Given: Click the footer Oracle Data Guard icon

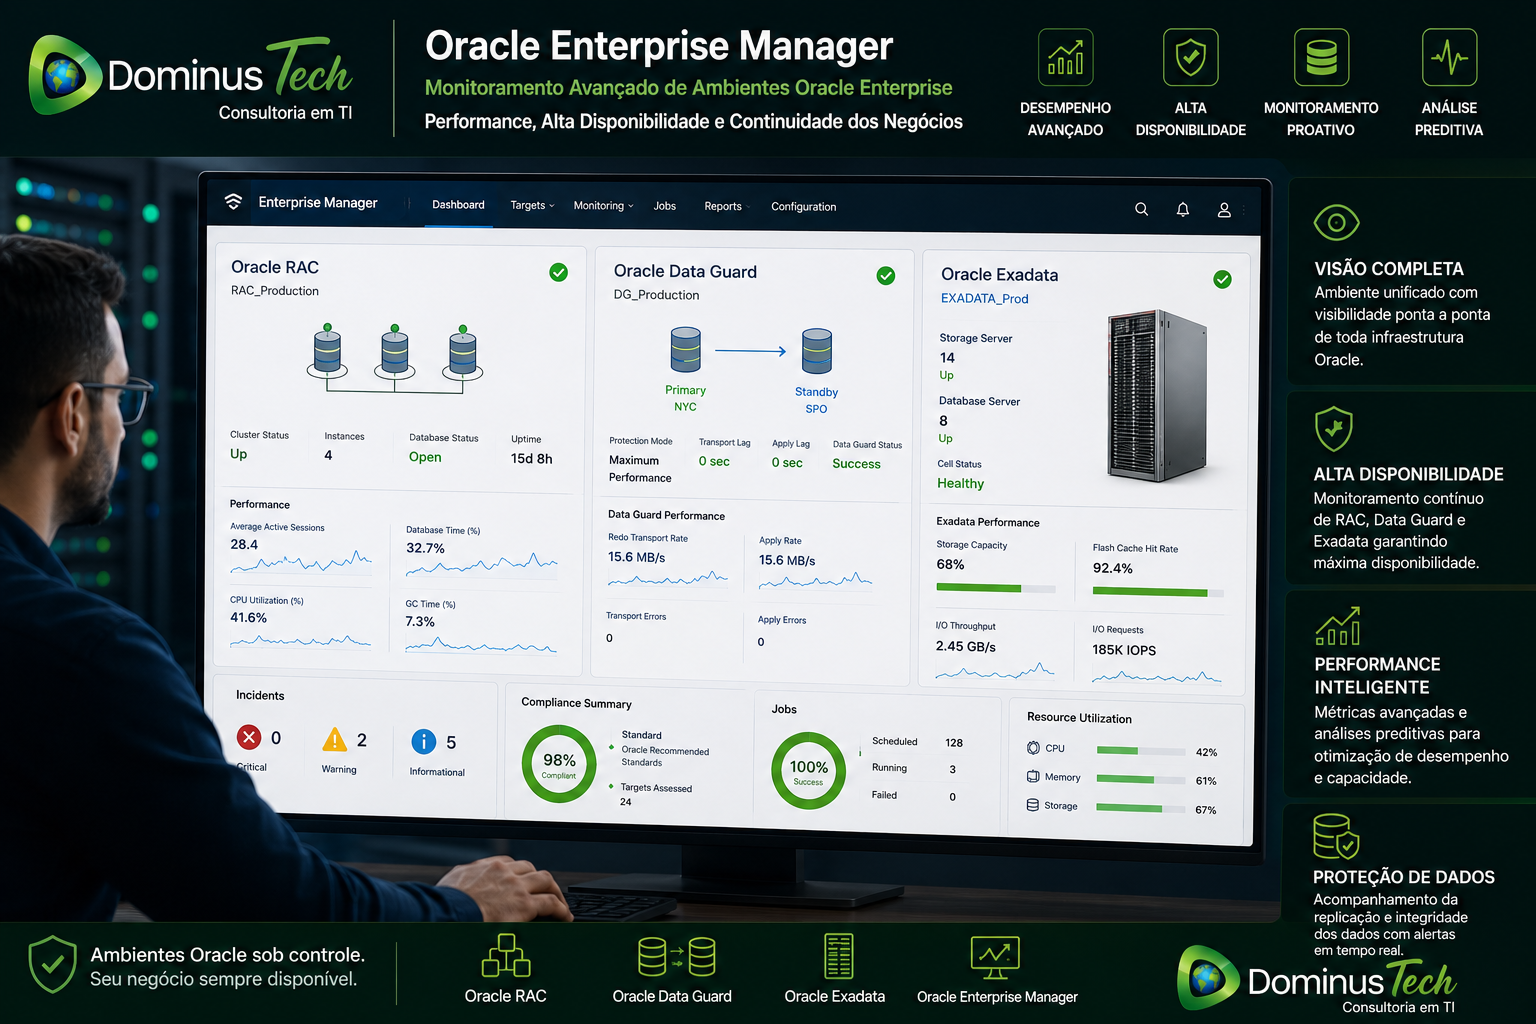Looking at the screenshot, I should pos(676,956).
